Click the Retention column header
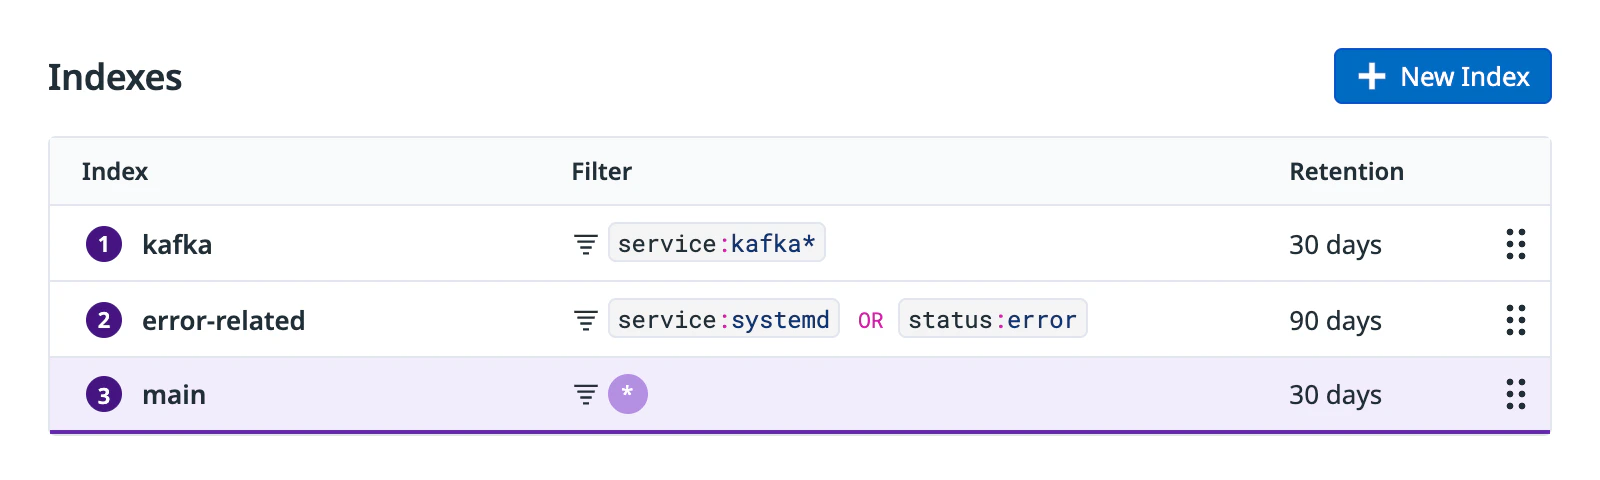This screenshot has height=480, width=1600. (x=1346, y=172)
